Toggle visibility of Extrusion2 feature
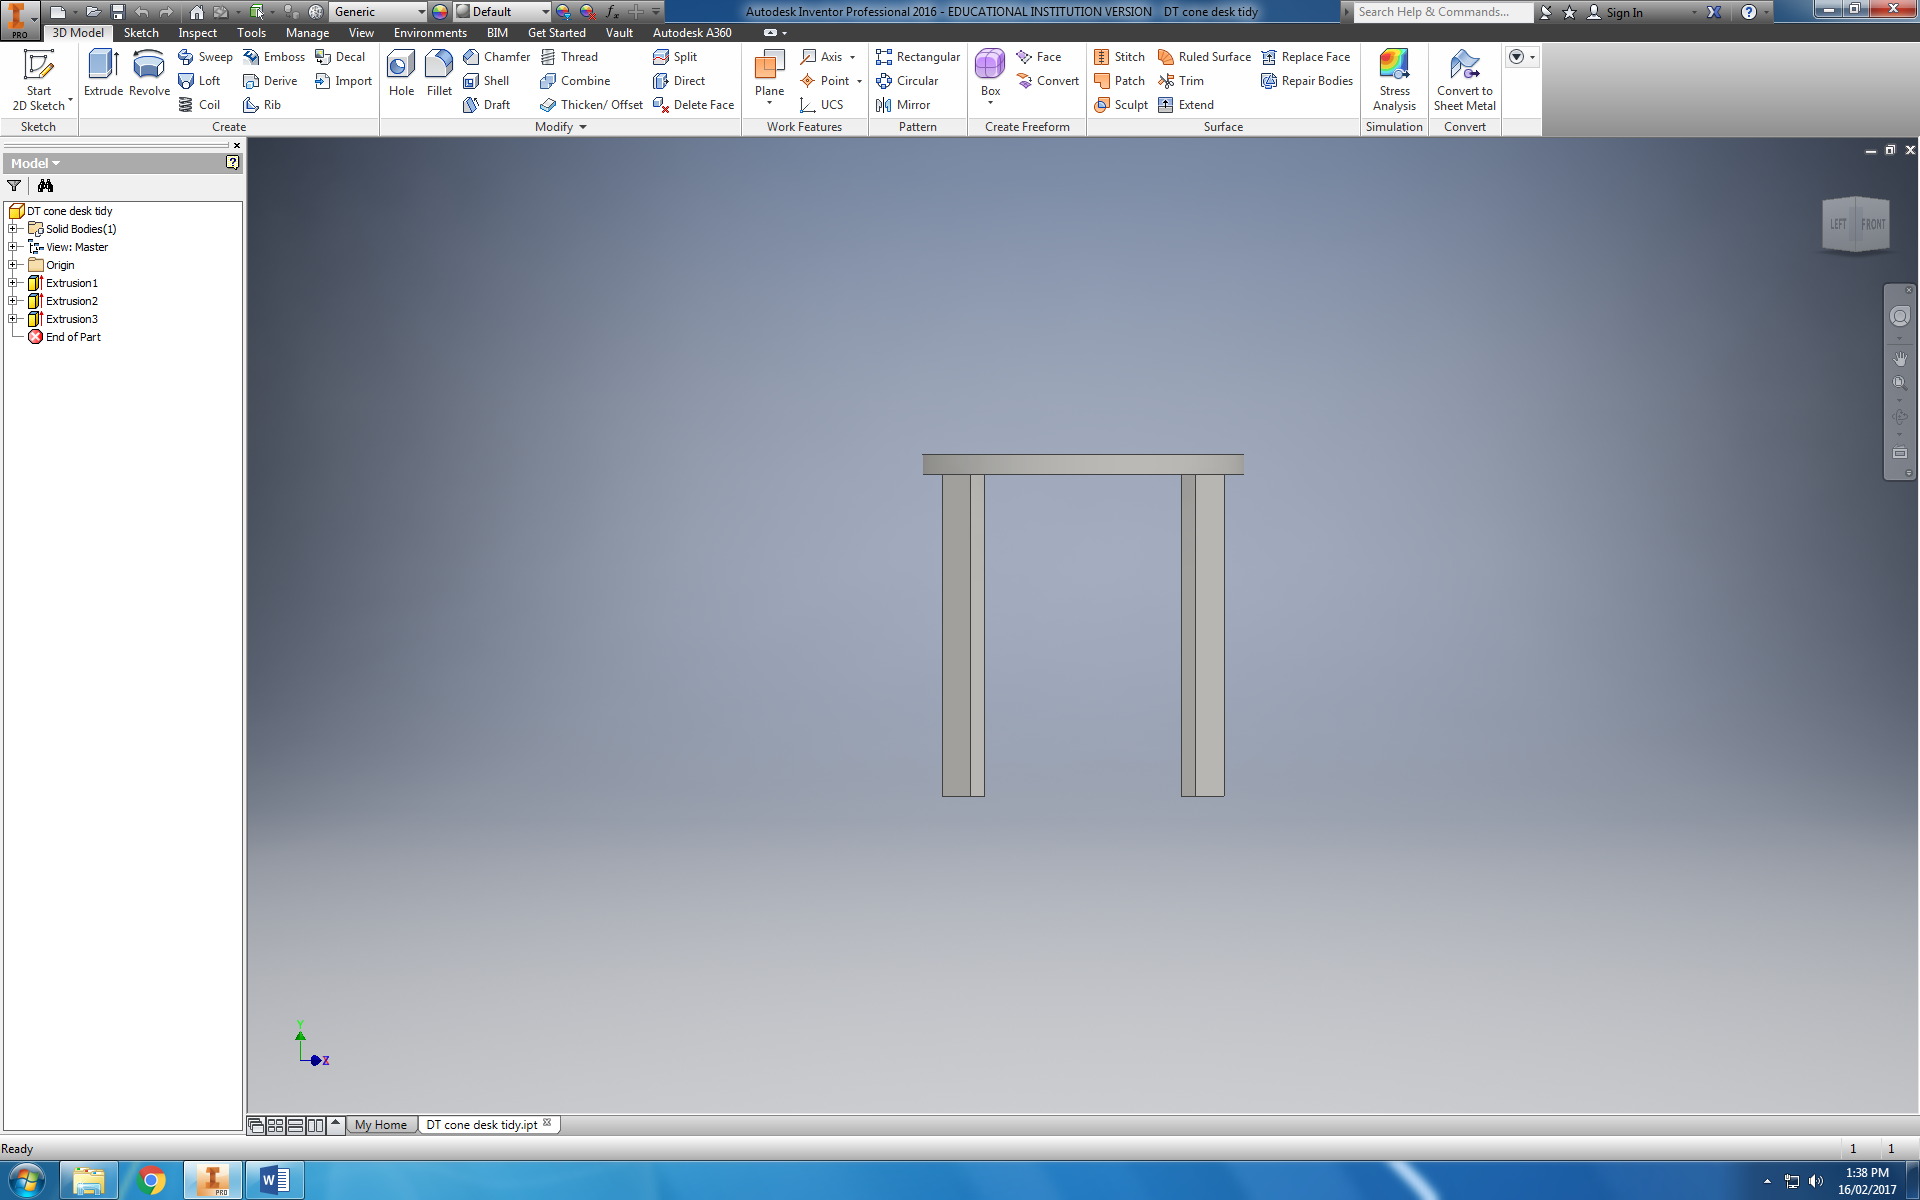The image size is (1920, 1200). click(70, 300)
